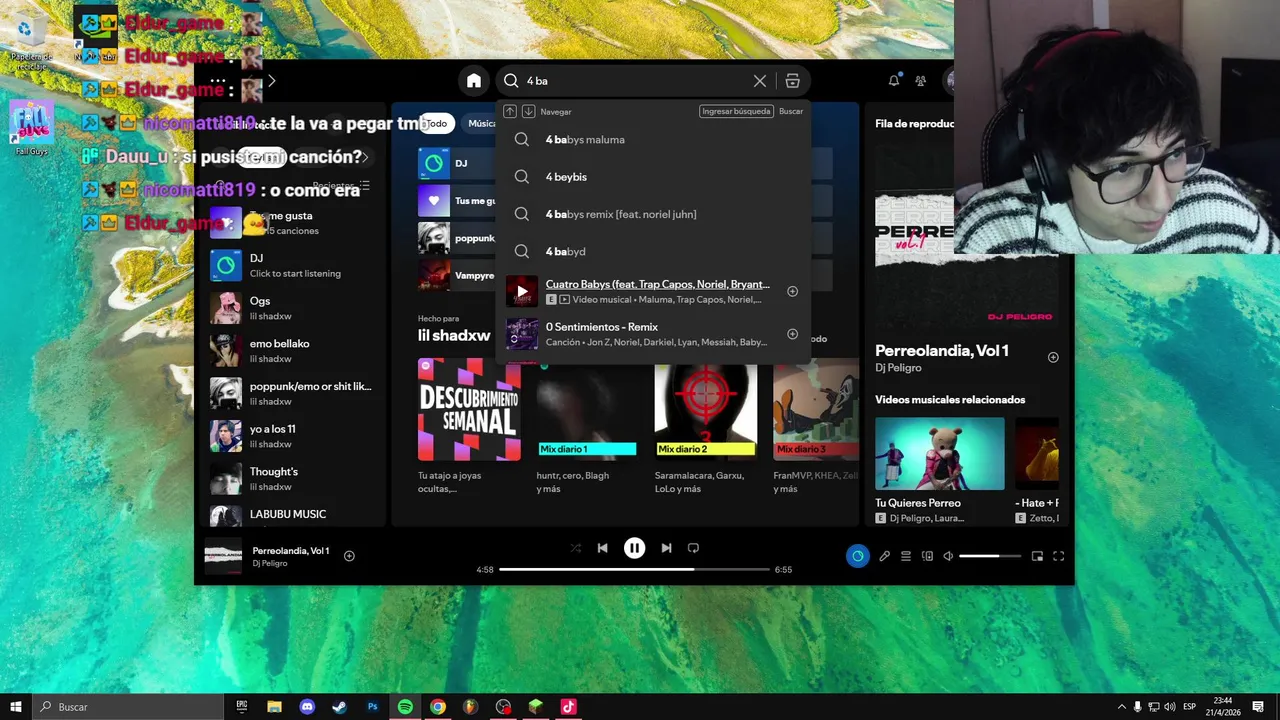Open 'emo bellako' playlist in the library

[291, 350]
